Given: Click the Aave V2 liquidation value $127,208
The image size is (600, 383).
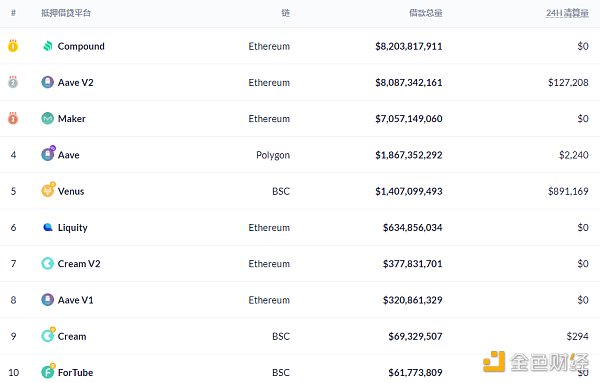Looking at the screenshot, I should point(568,83).
